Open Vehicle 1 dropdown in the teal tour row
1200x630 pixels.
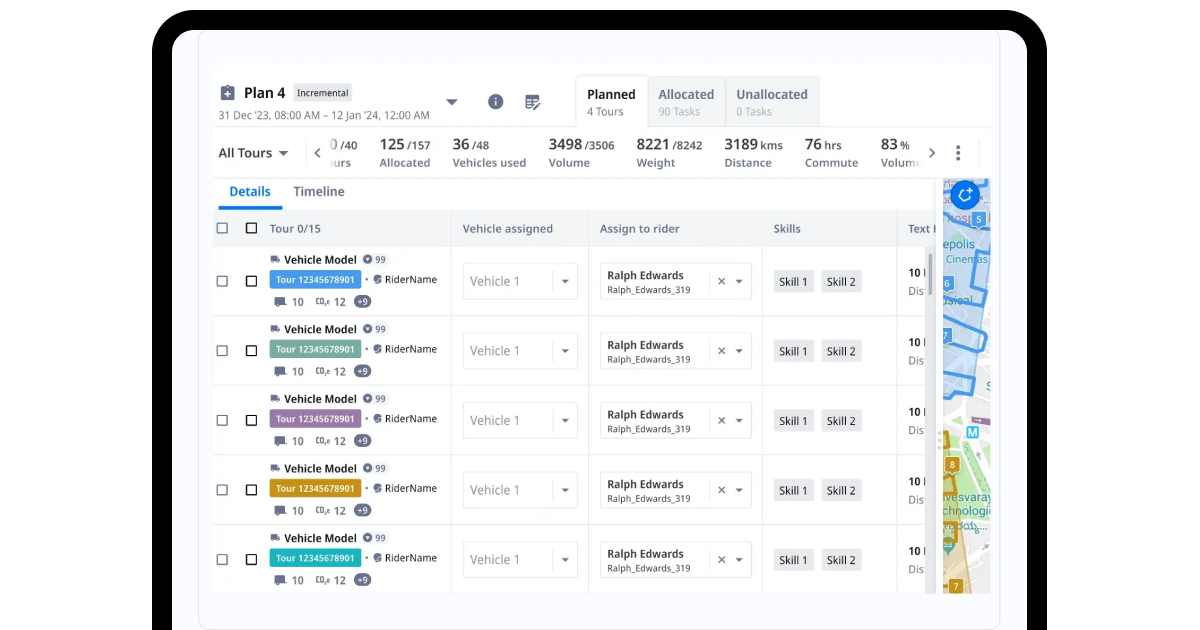(x=520, y=560)
